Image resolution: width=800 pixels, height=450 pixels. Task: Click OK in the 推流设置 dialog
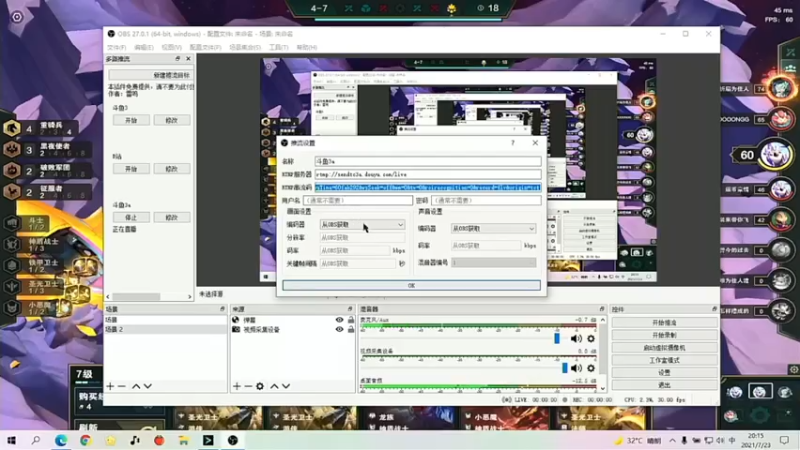411,285
